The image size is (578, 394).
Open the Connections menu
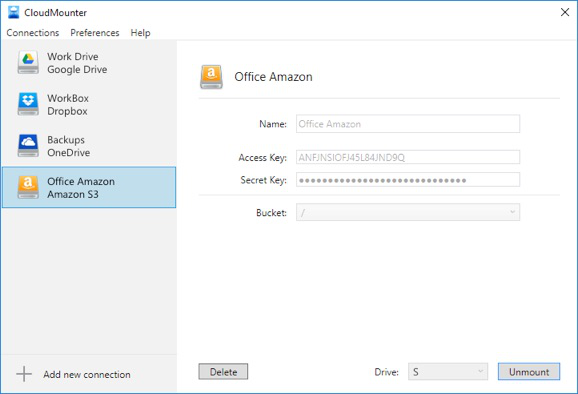(33, 33)
